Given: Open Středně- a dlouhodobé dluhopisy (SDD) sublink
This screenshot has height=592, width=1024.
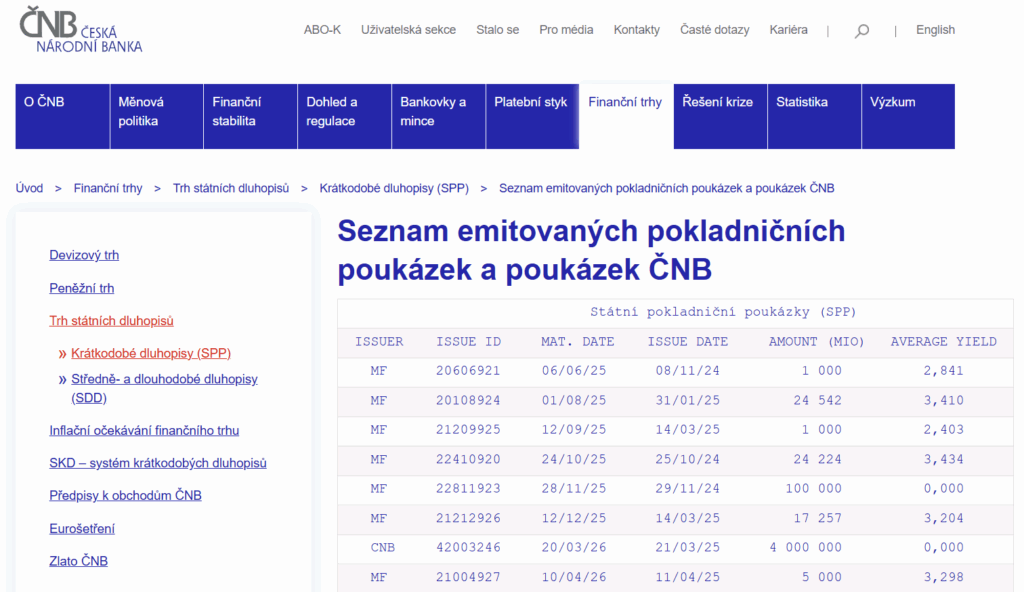Looking at the screenshot, I should [165, 388].
